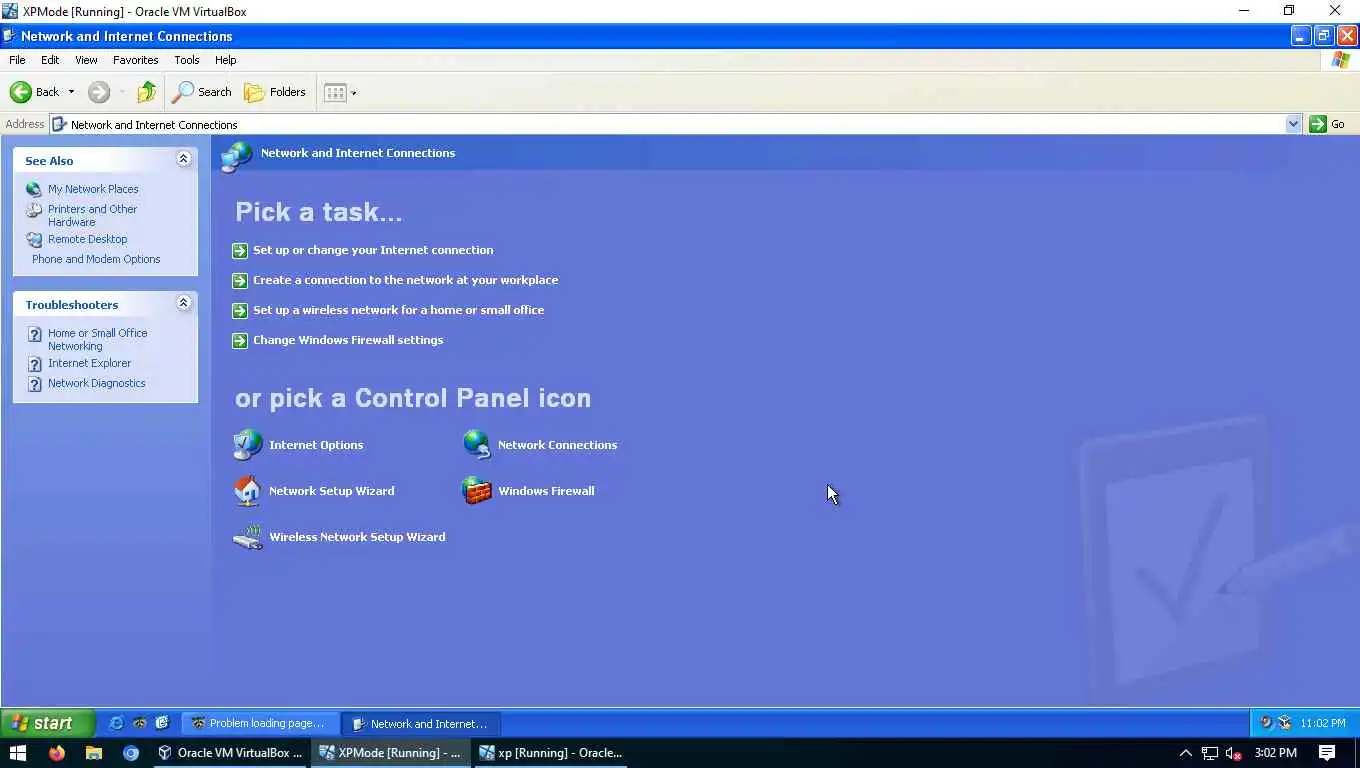Click the Network and Internet Connections header icon

[x=237, y=156]
